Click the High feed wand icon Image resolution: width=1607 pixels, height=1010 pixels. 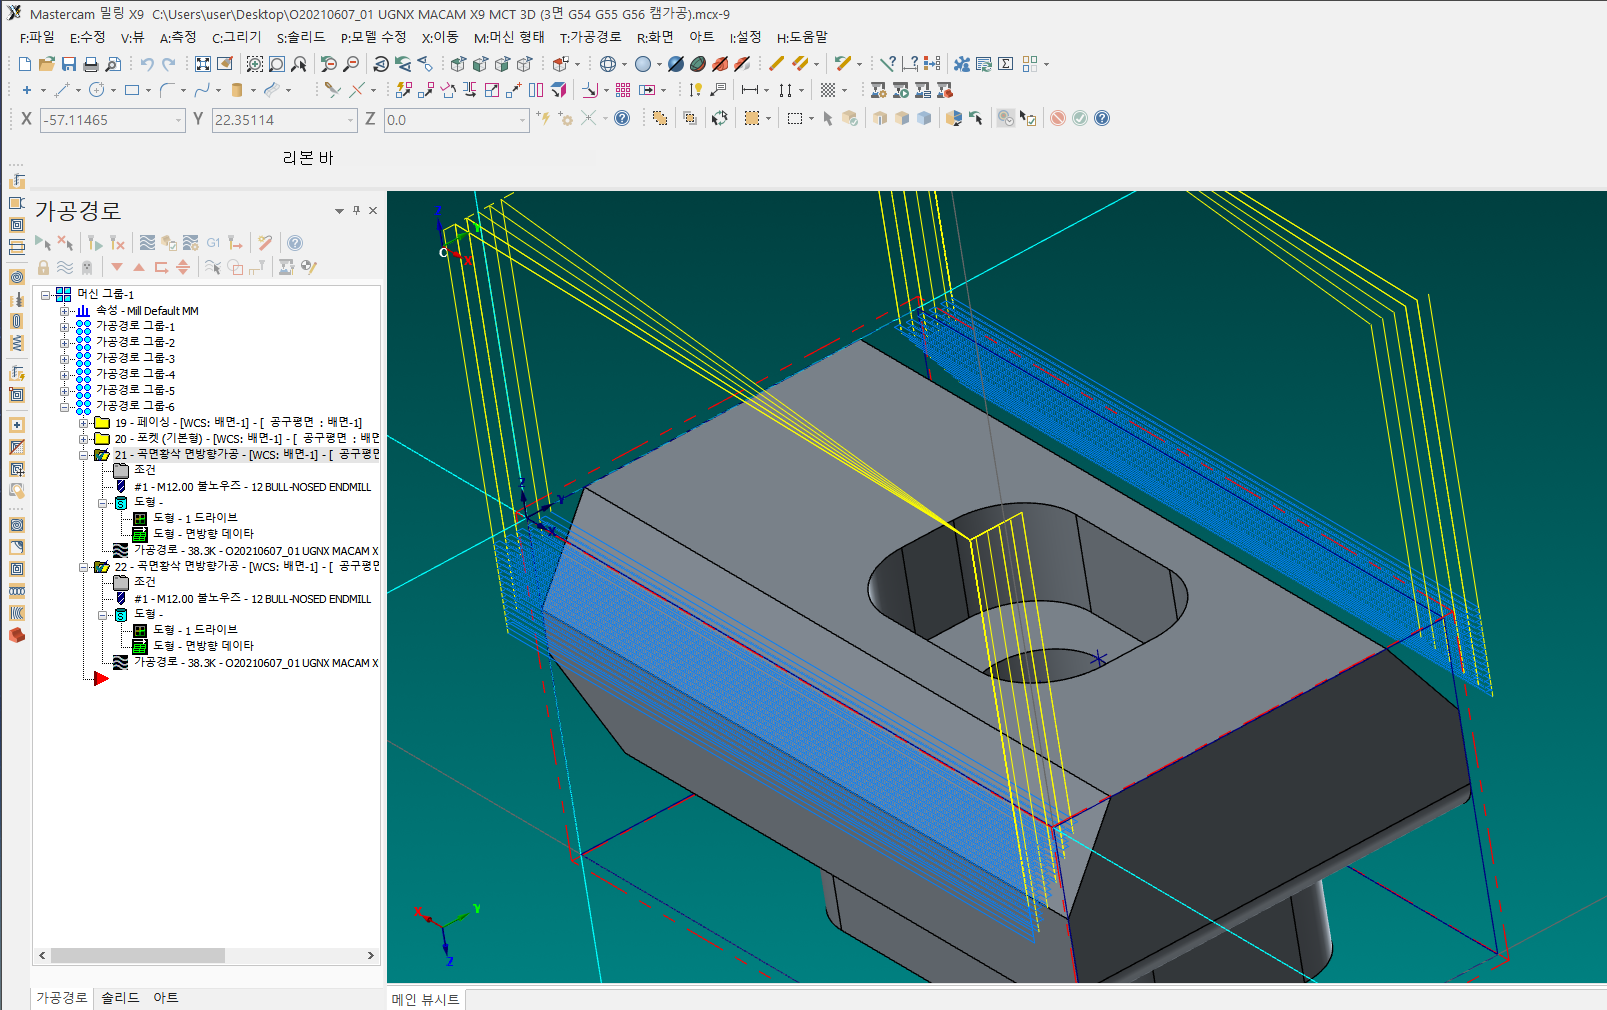pos(264,243)
